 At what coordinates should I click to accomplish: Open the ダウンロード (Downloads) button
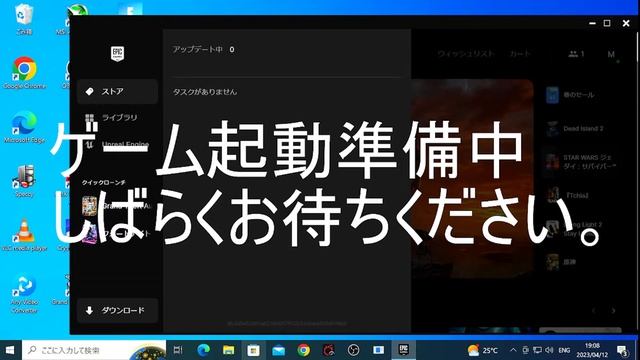118,310
